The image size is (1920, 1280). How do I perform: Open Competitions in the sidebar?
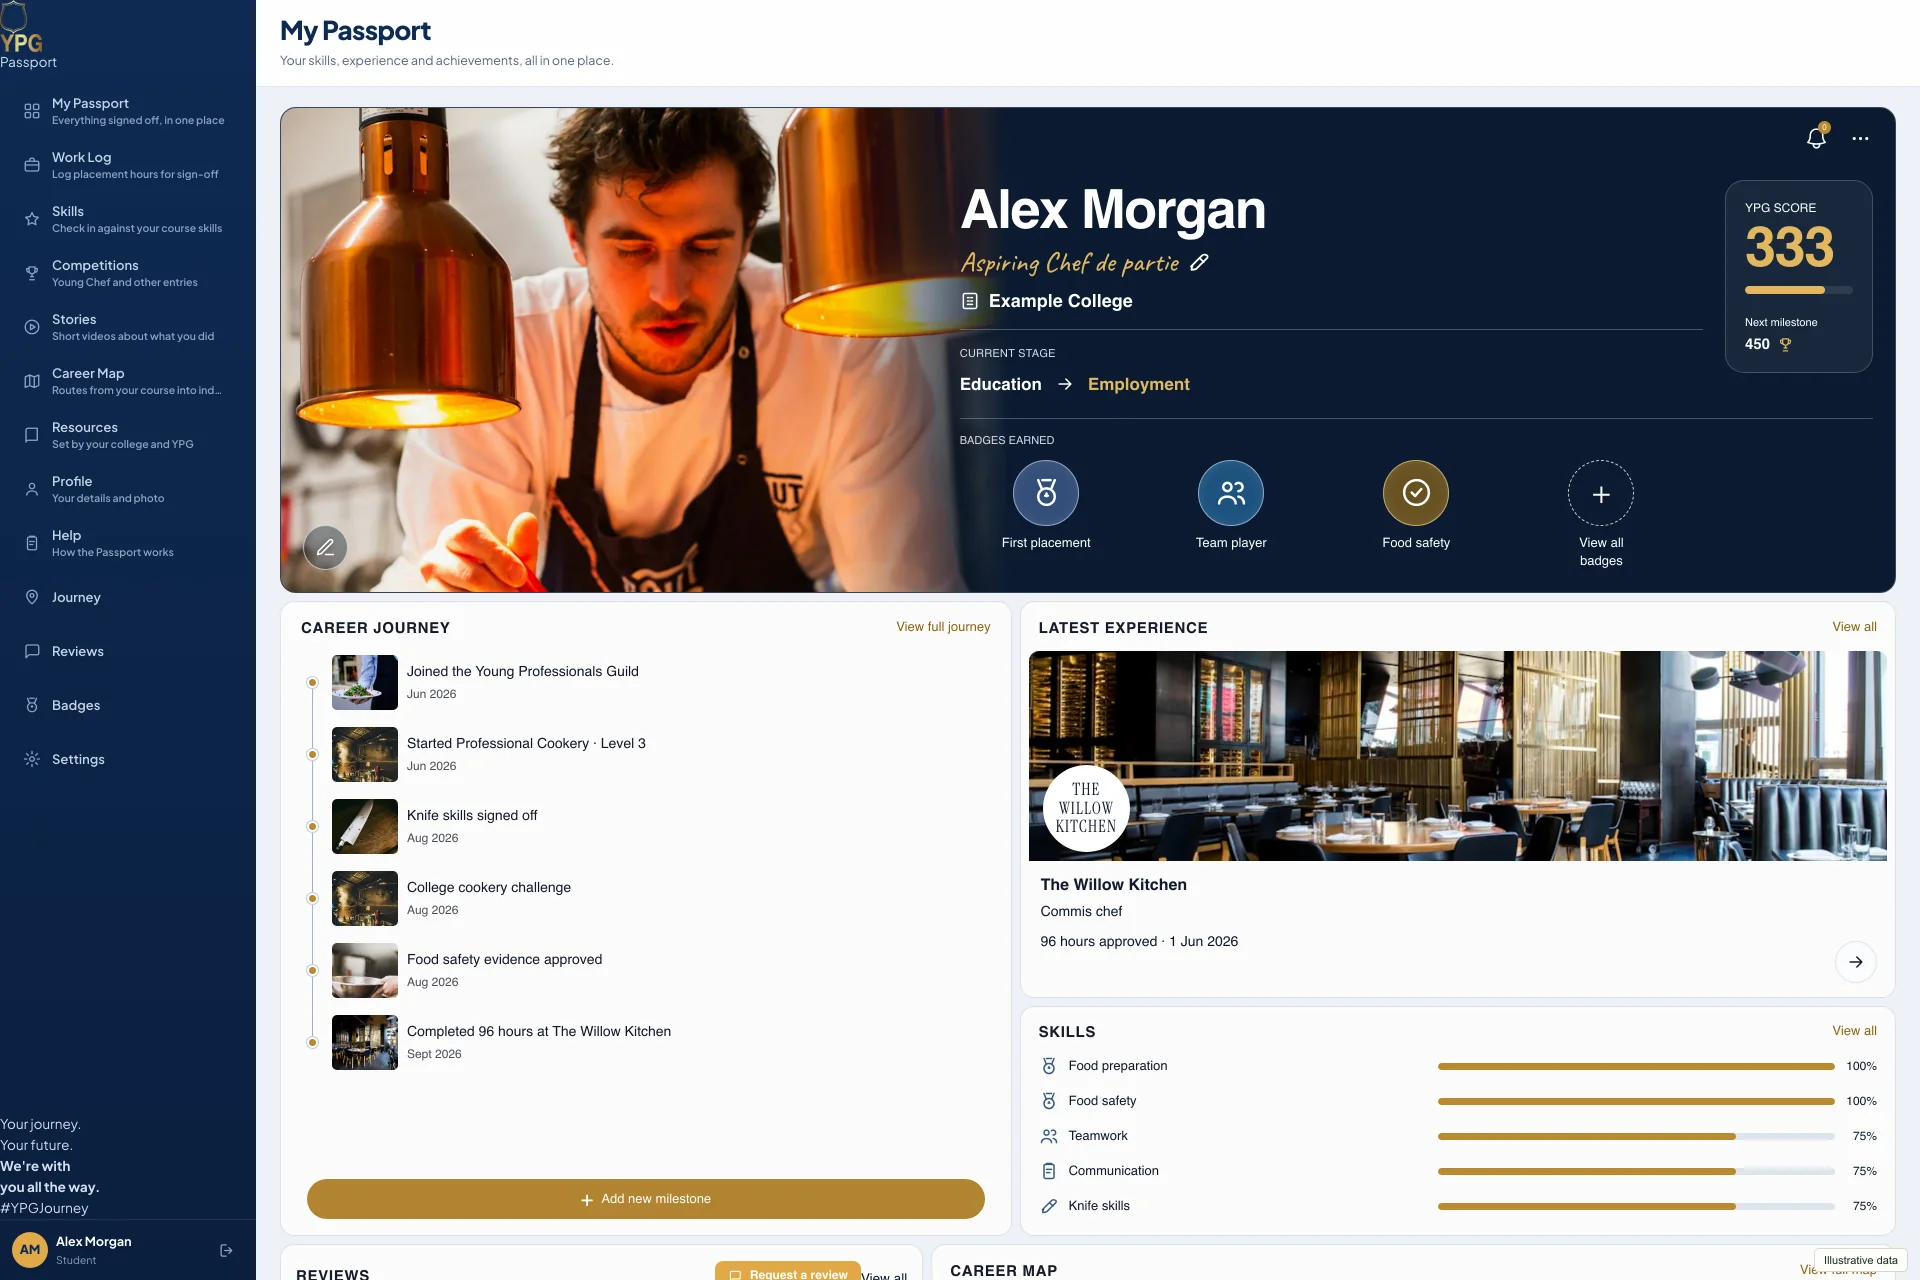click(128, 273)
